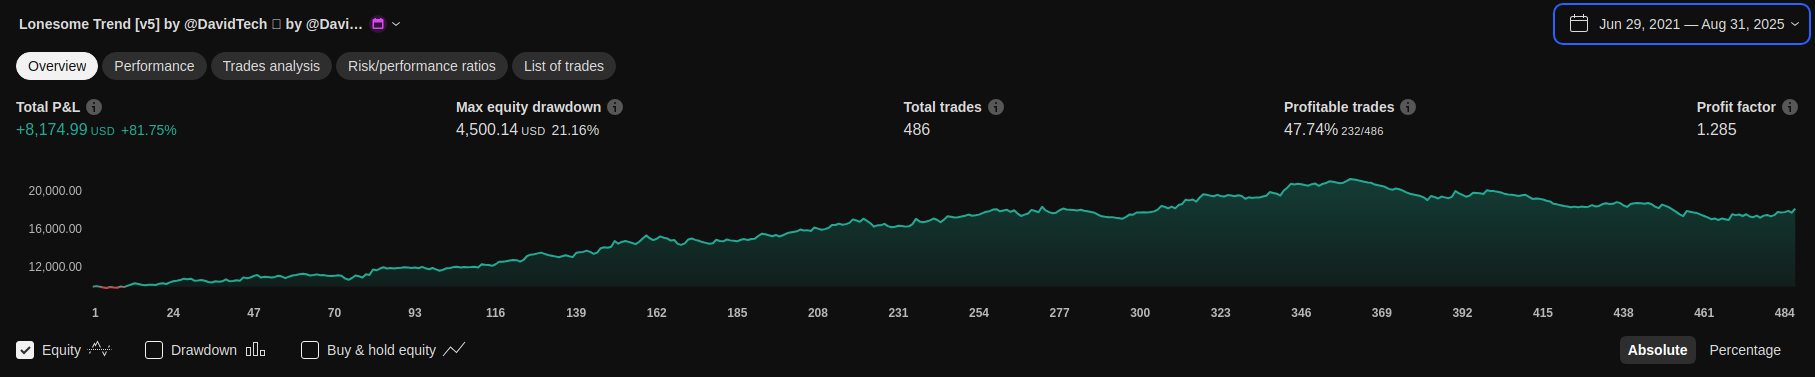Click the 21.16% drawdown percentage
Screen dimensions: 1815x377
click(x=575, y=130)
